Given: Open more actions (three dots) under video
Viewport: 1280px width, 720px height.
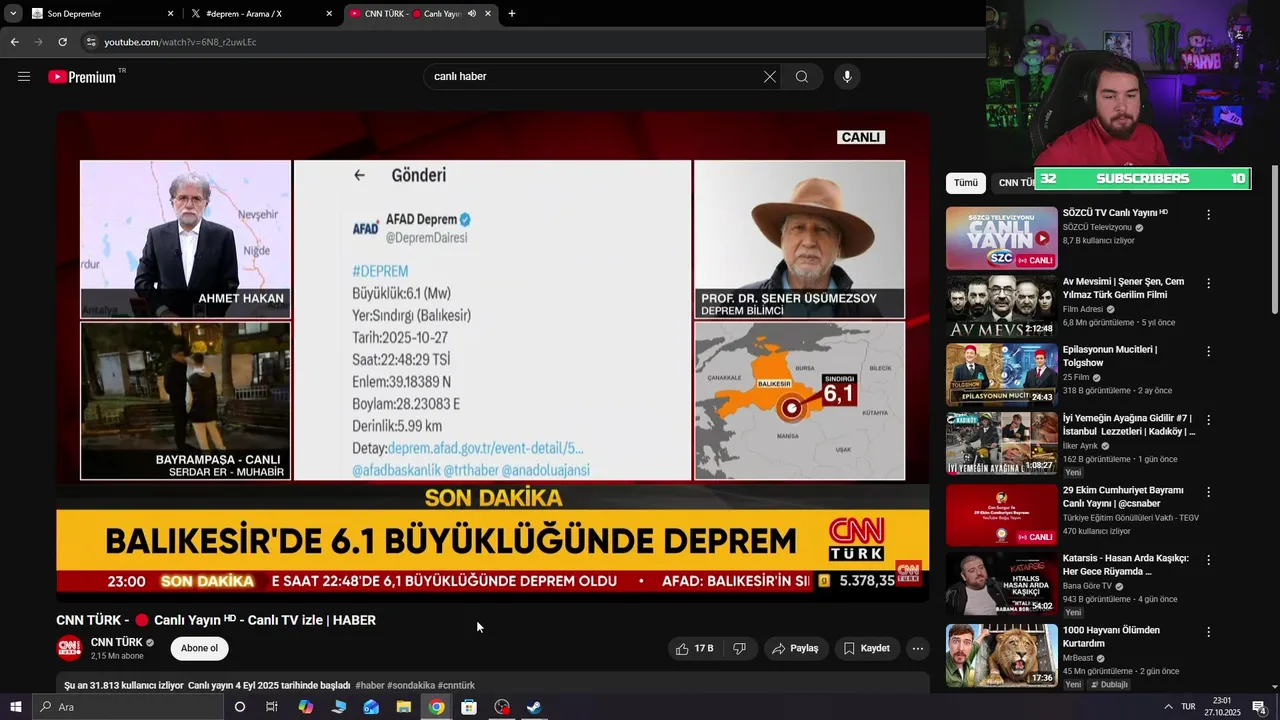Looking at the screenshot, I should coord(918,649).
